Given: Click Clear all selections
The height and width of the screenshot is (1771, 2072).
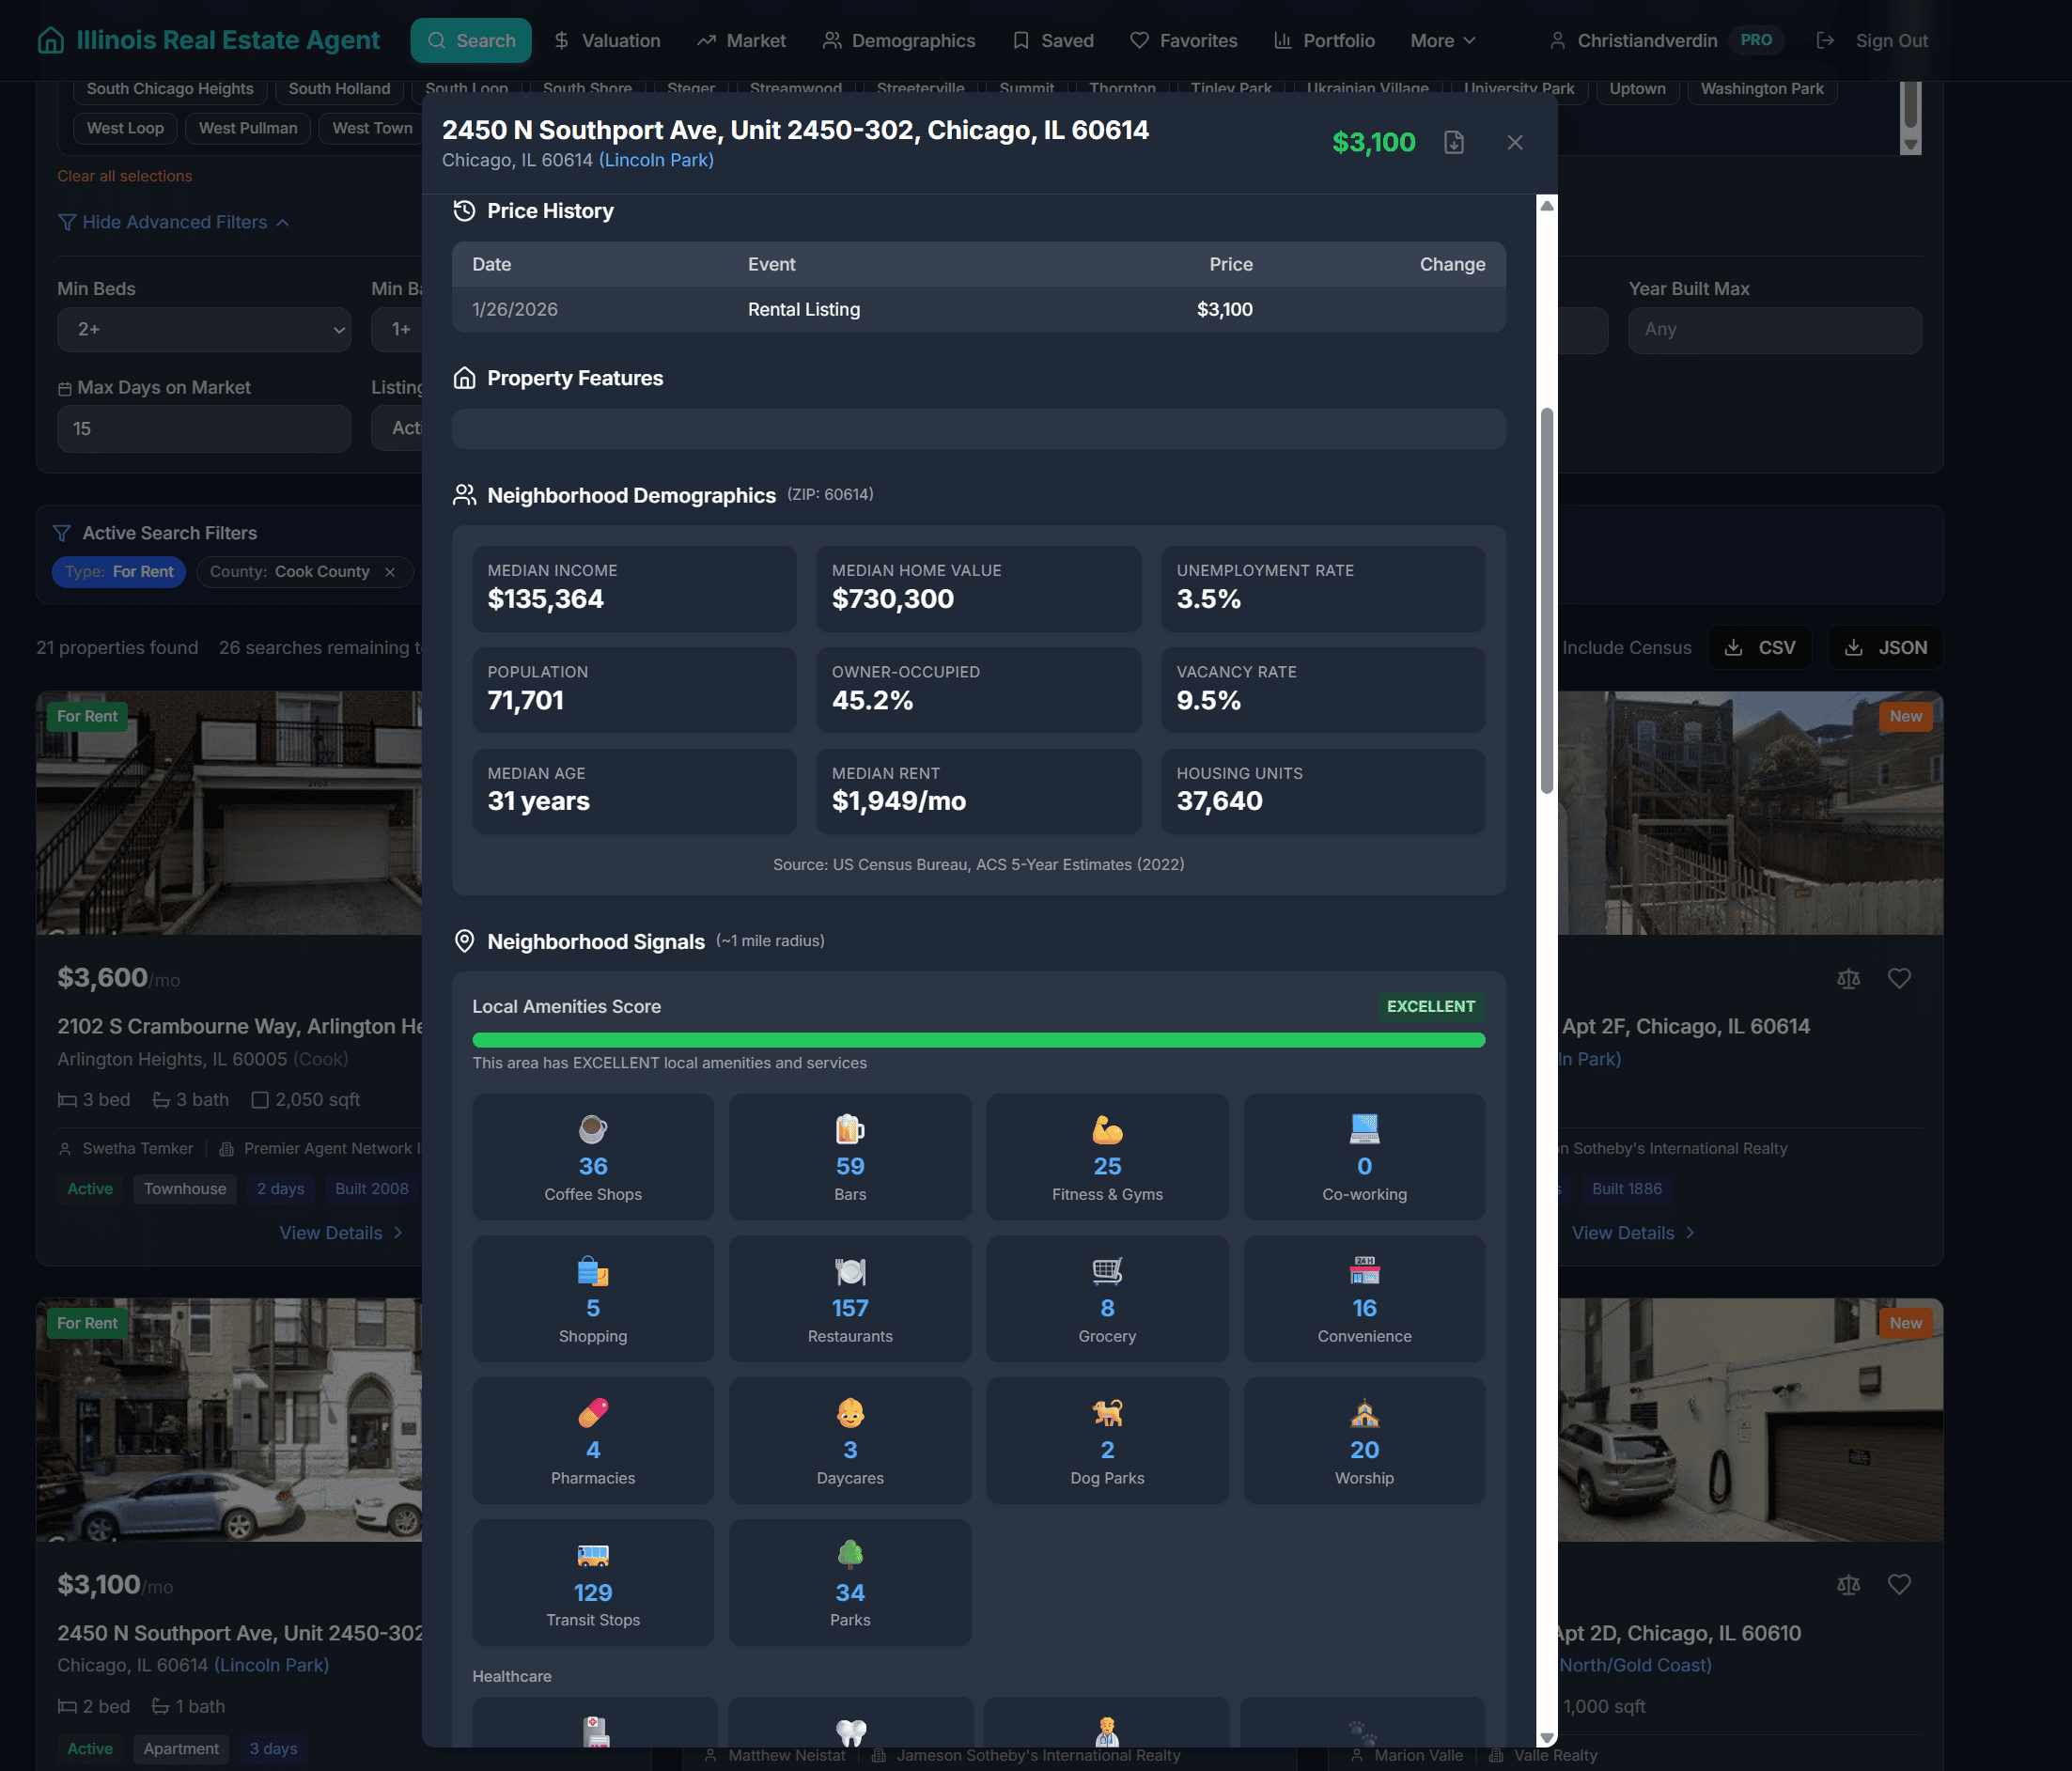Looking at the screenshot, I should pyautogui.click(x=124, y=175).
